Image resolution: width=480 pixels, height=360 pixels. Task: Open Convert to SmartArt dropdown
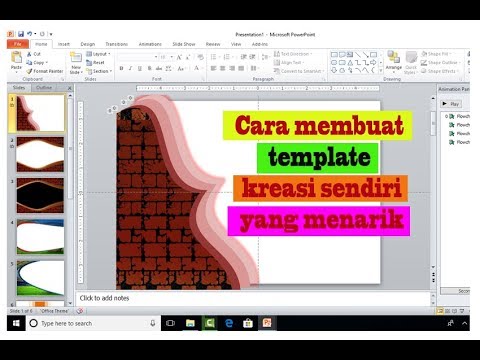[299, 71]
